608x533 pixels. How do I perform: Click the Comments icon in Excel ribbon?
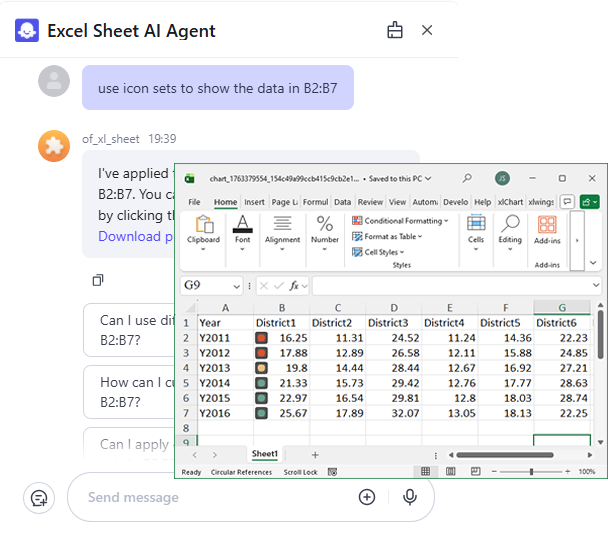[567, 202]
